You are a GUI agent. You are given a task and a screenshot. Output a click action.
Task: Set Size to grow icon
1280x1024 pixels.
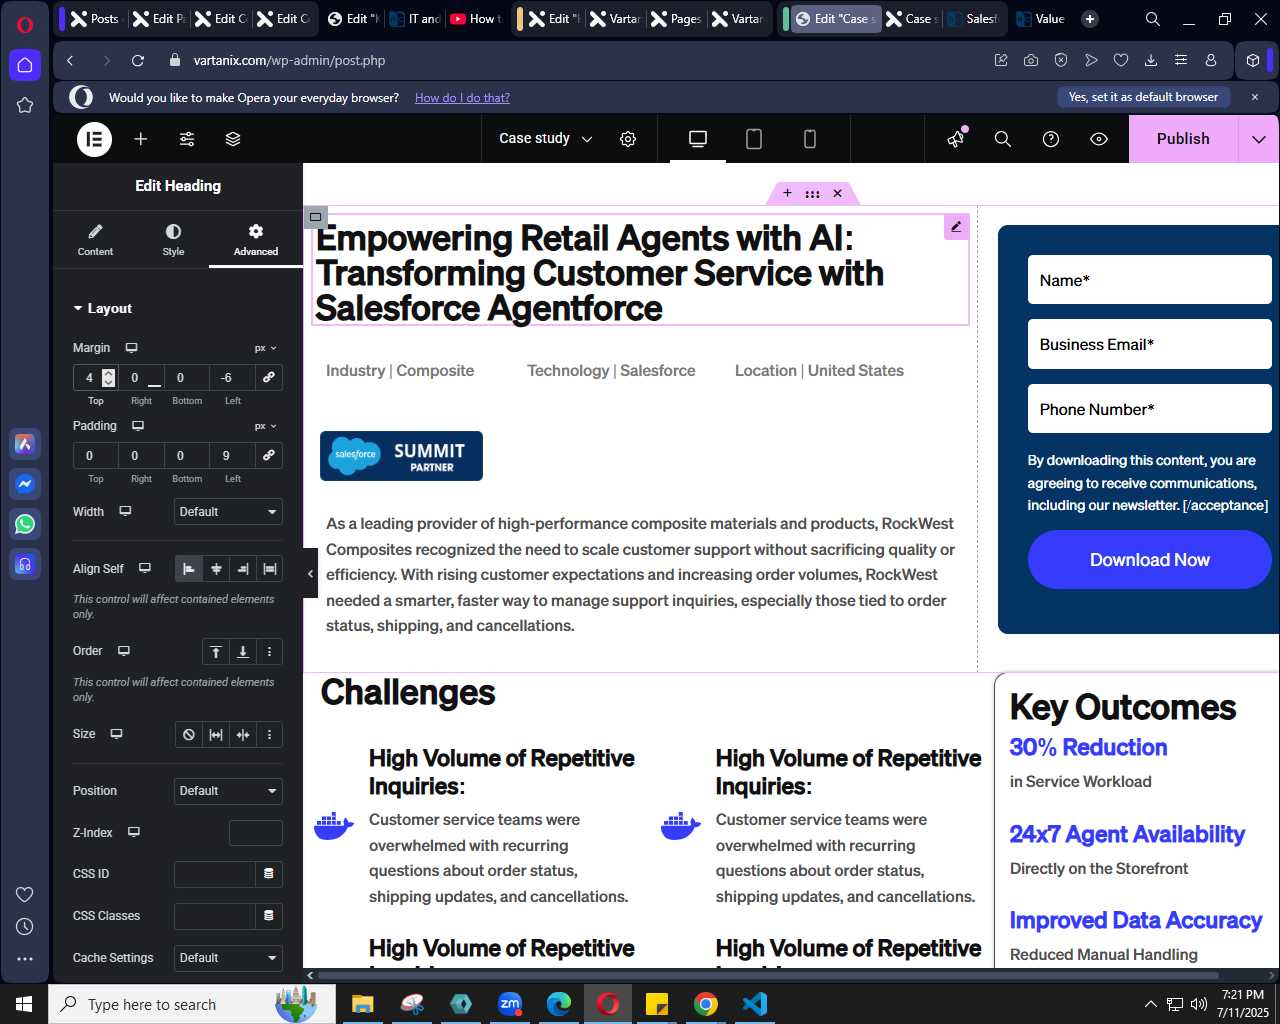click(x=216, y=735)
